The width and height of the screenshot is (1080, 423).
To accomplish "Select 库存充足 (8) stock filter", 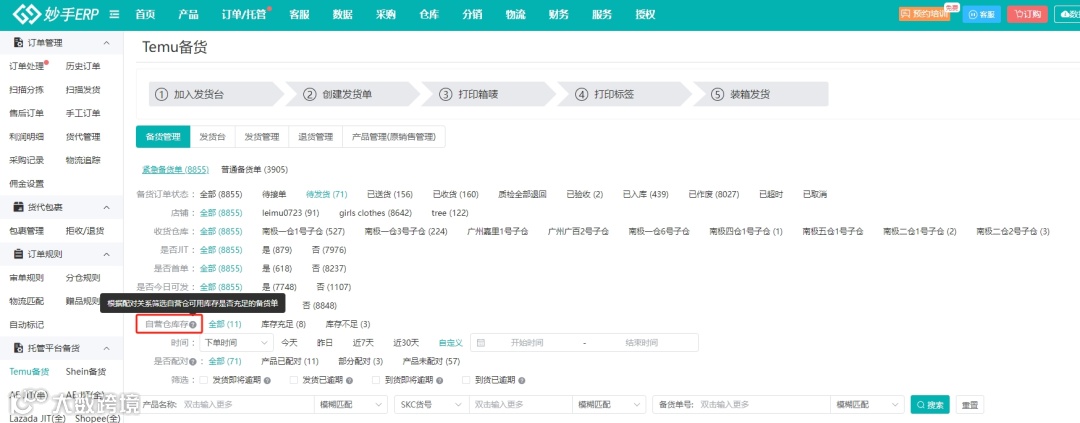I will tap(283, 324).
